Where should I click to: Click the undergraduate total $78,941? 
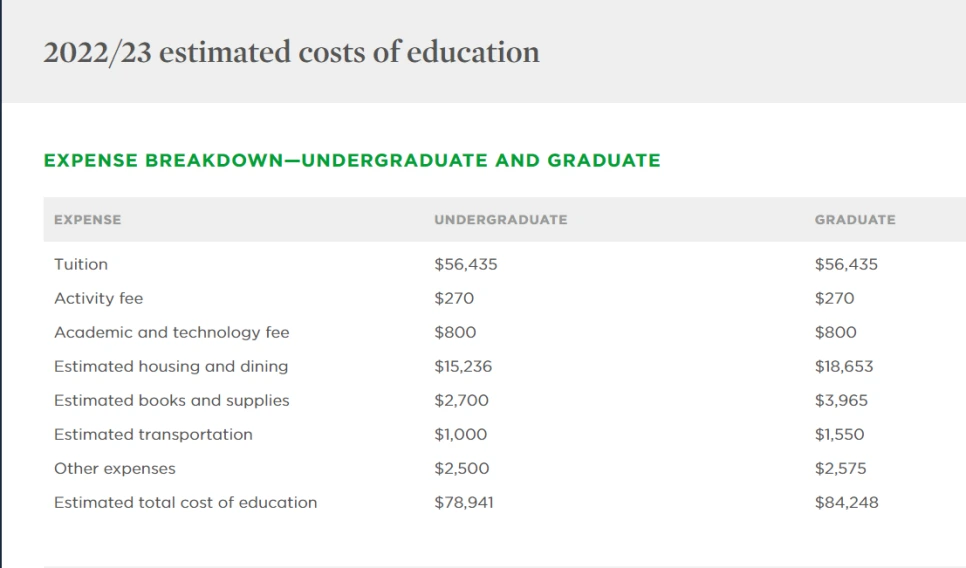[x=464, y=503]
